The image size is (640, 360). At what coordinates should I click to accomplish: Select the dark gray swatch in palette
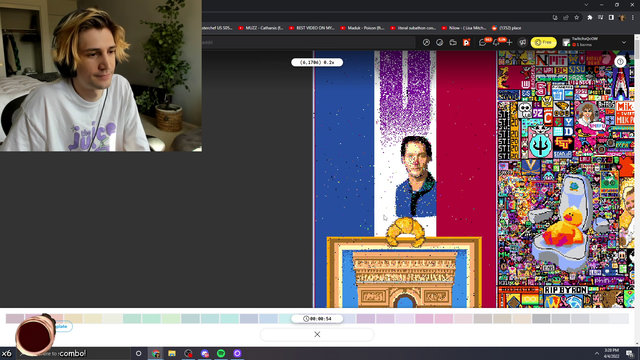click(541, 318)
